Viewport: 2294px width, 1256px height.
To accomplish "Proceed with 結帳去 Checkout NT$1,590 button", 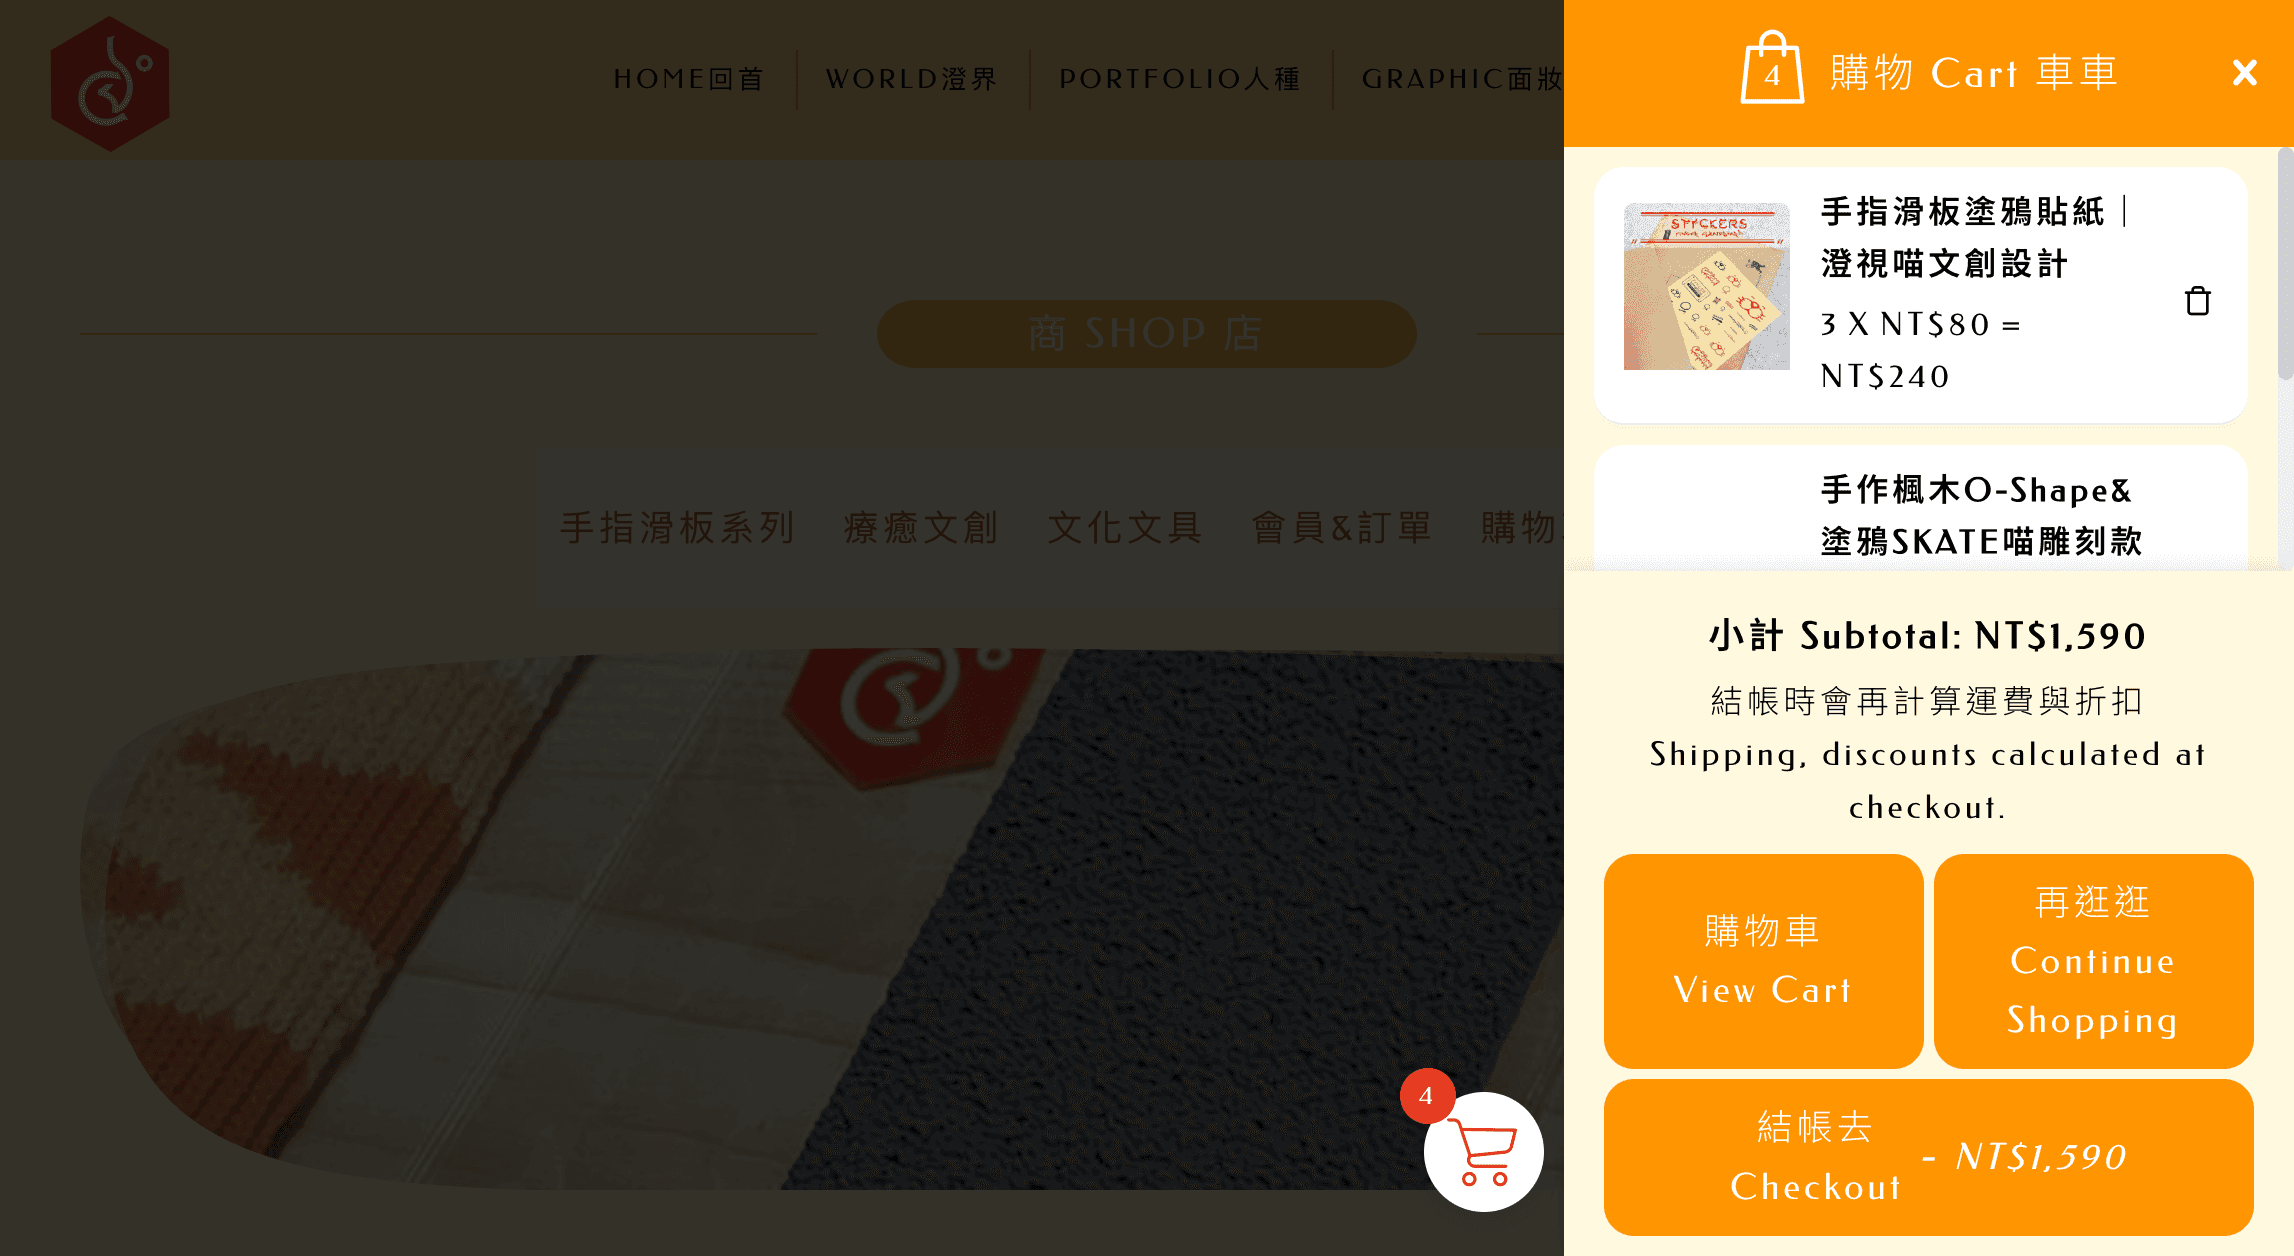I will click(x=1928, y=1156).
